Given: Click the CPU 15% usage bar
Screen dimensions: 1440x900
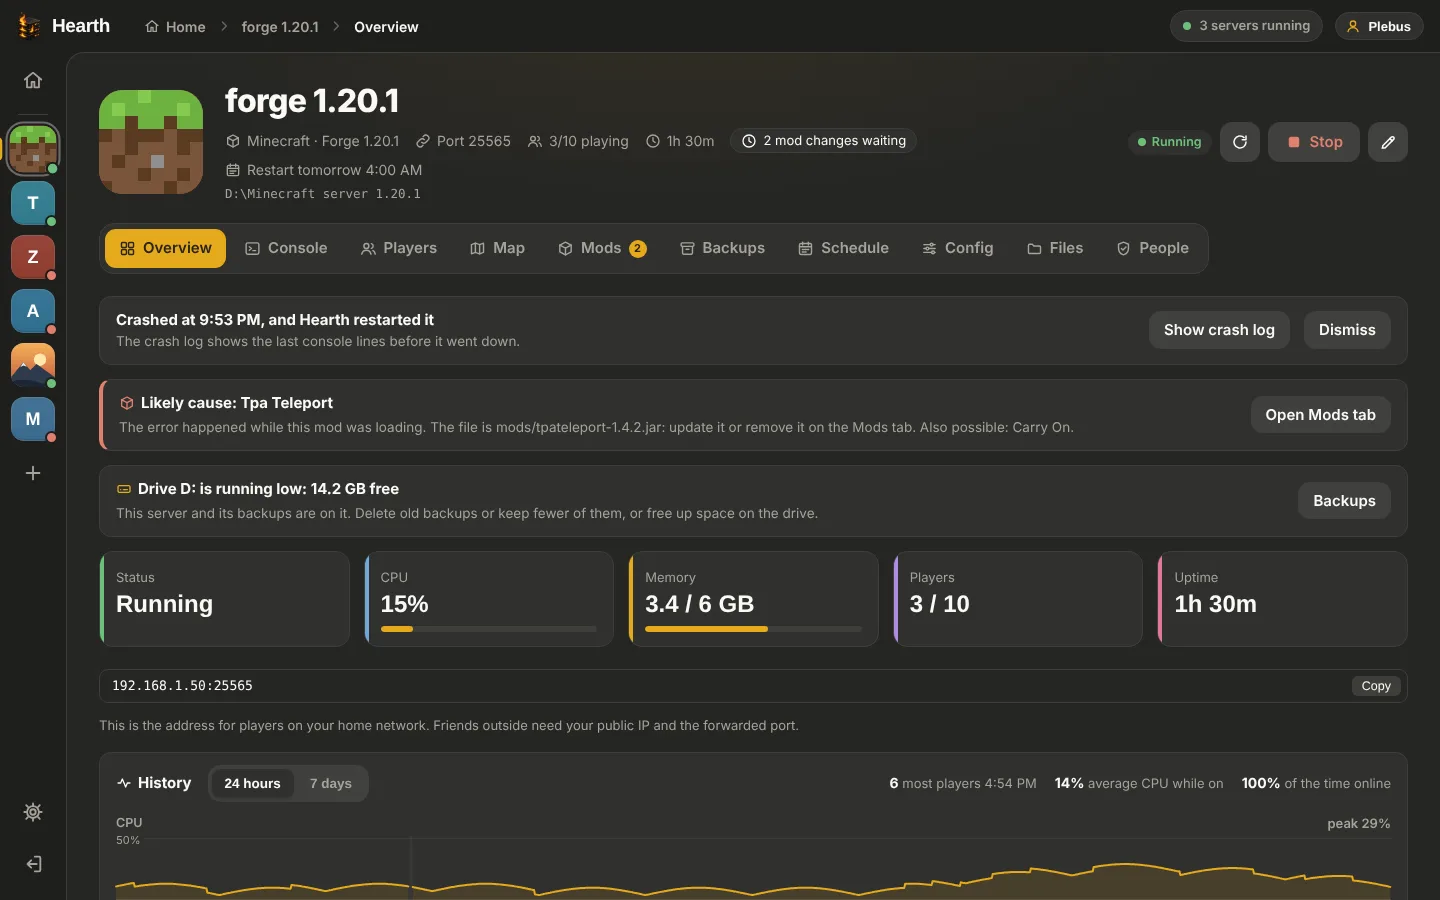Looking at the screenshot, I should pos(489,629).
